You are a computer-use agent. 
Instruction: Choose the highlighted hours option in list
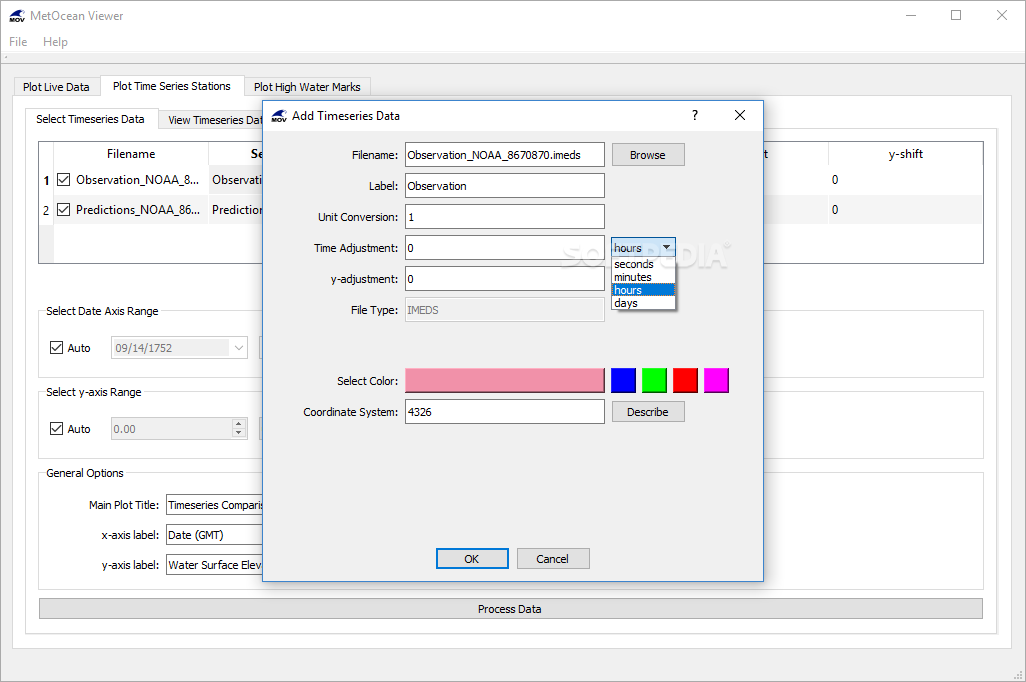tap(643, 290)
